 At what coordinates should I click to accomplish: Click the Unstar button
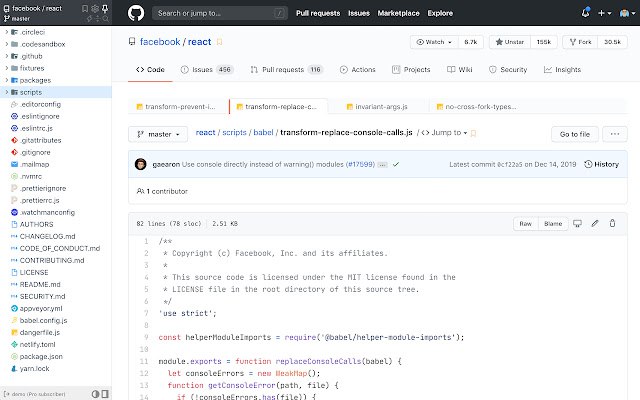[510, 42]
